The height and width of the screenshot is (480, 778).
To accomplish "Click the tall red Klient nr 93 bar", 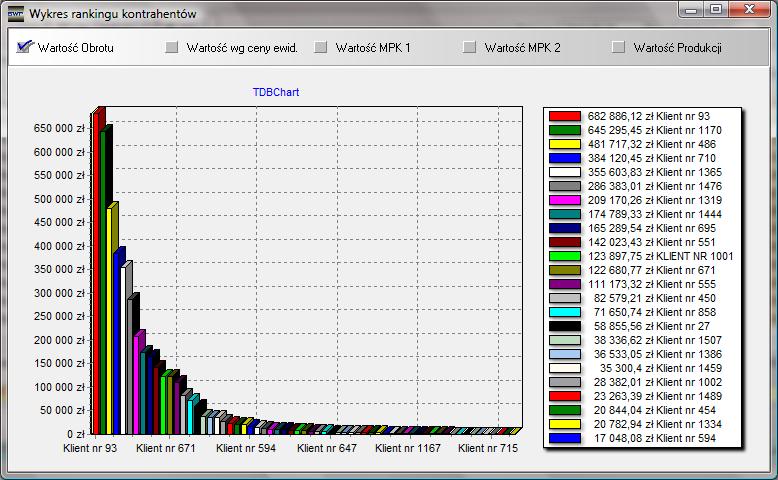I will 96,273.
